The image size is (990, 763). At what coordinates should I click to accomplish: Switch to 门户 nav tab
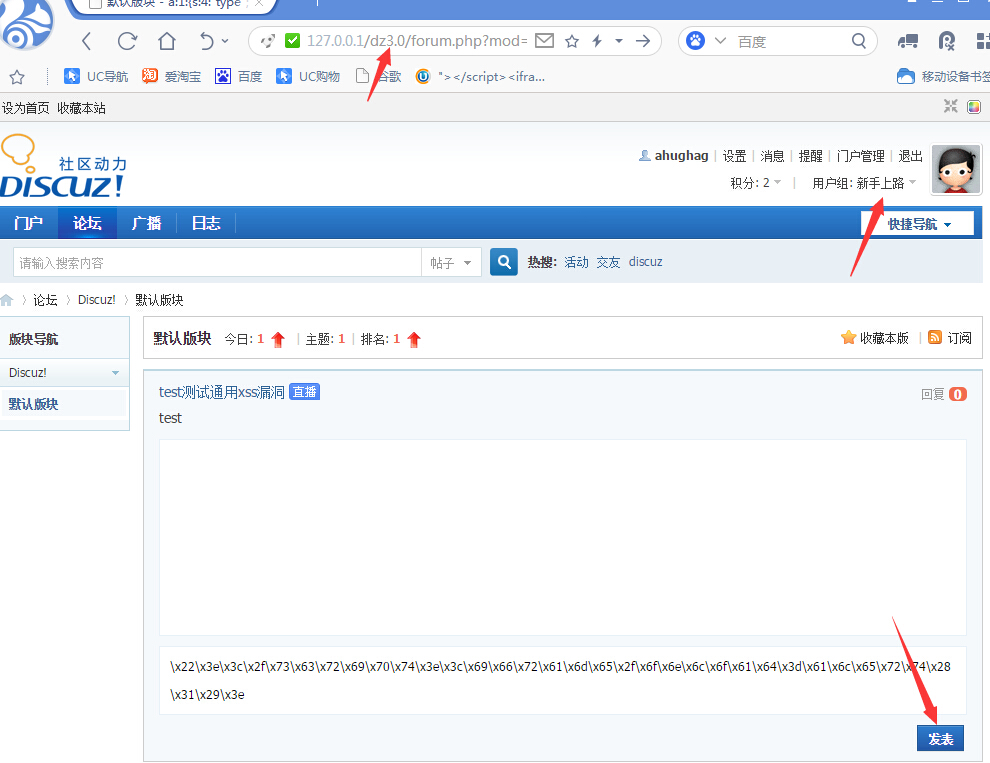[x=28, y=223]
